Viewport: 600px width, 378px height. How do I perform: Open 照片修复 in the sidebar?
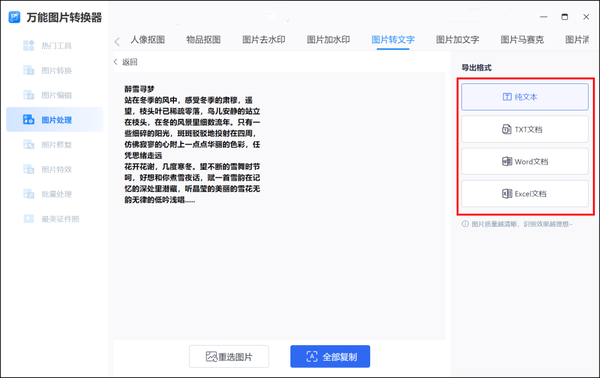point(55,145)
